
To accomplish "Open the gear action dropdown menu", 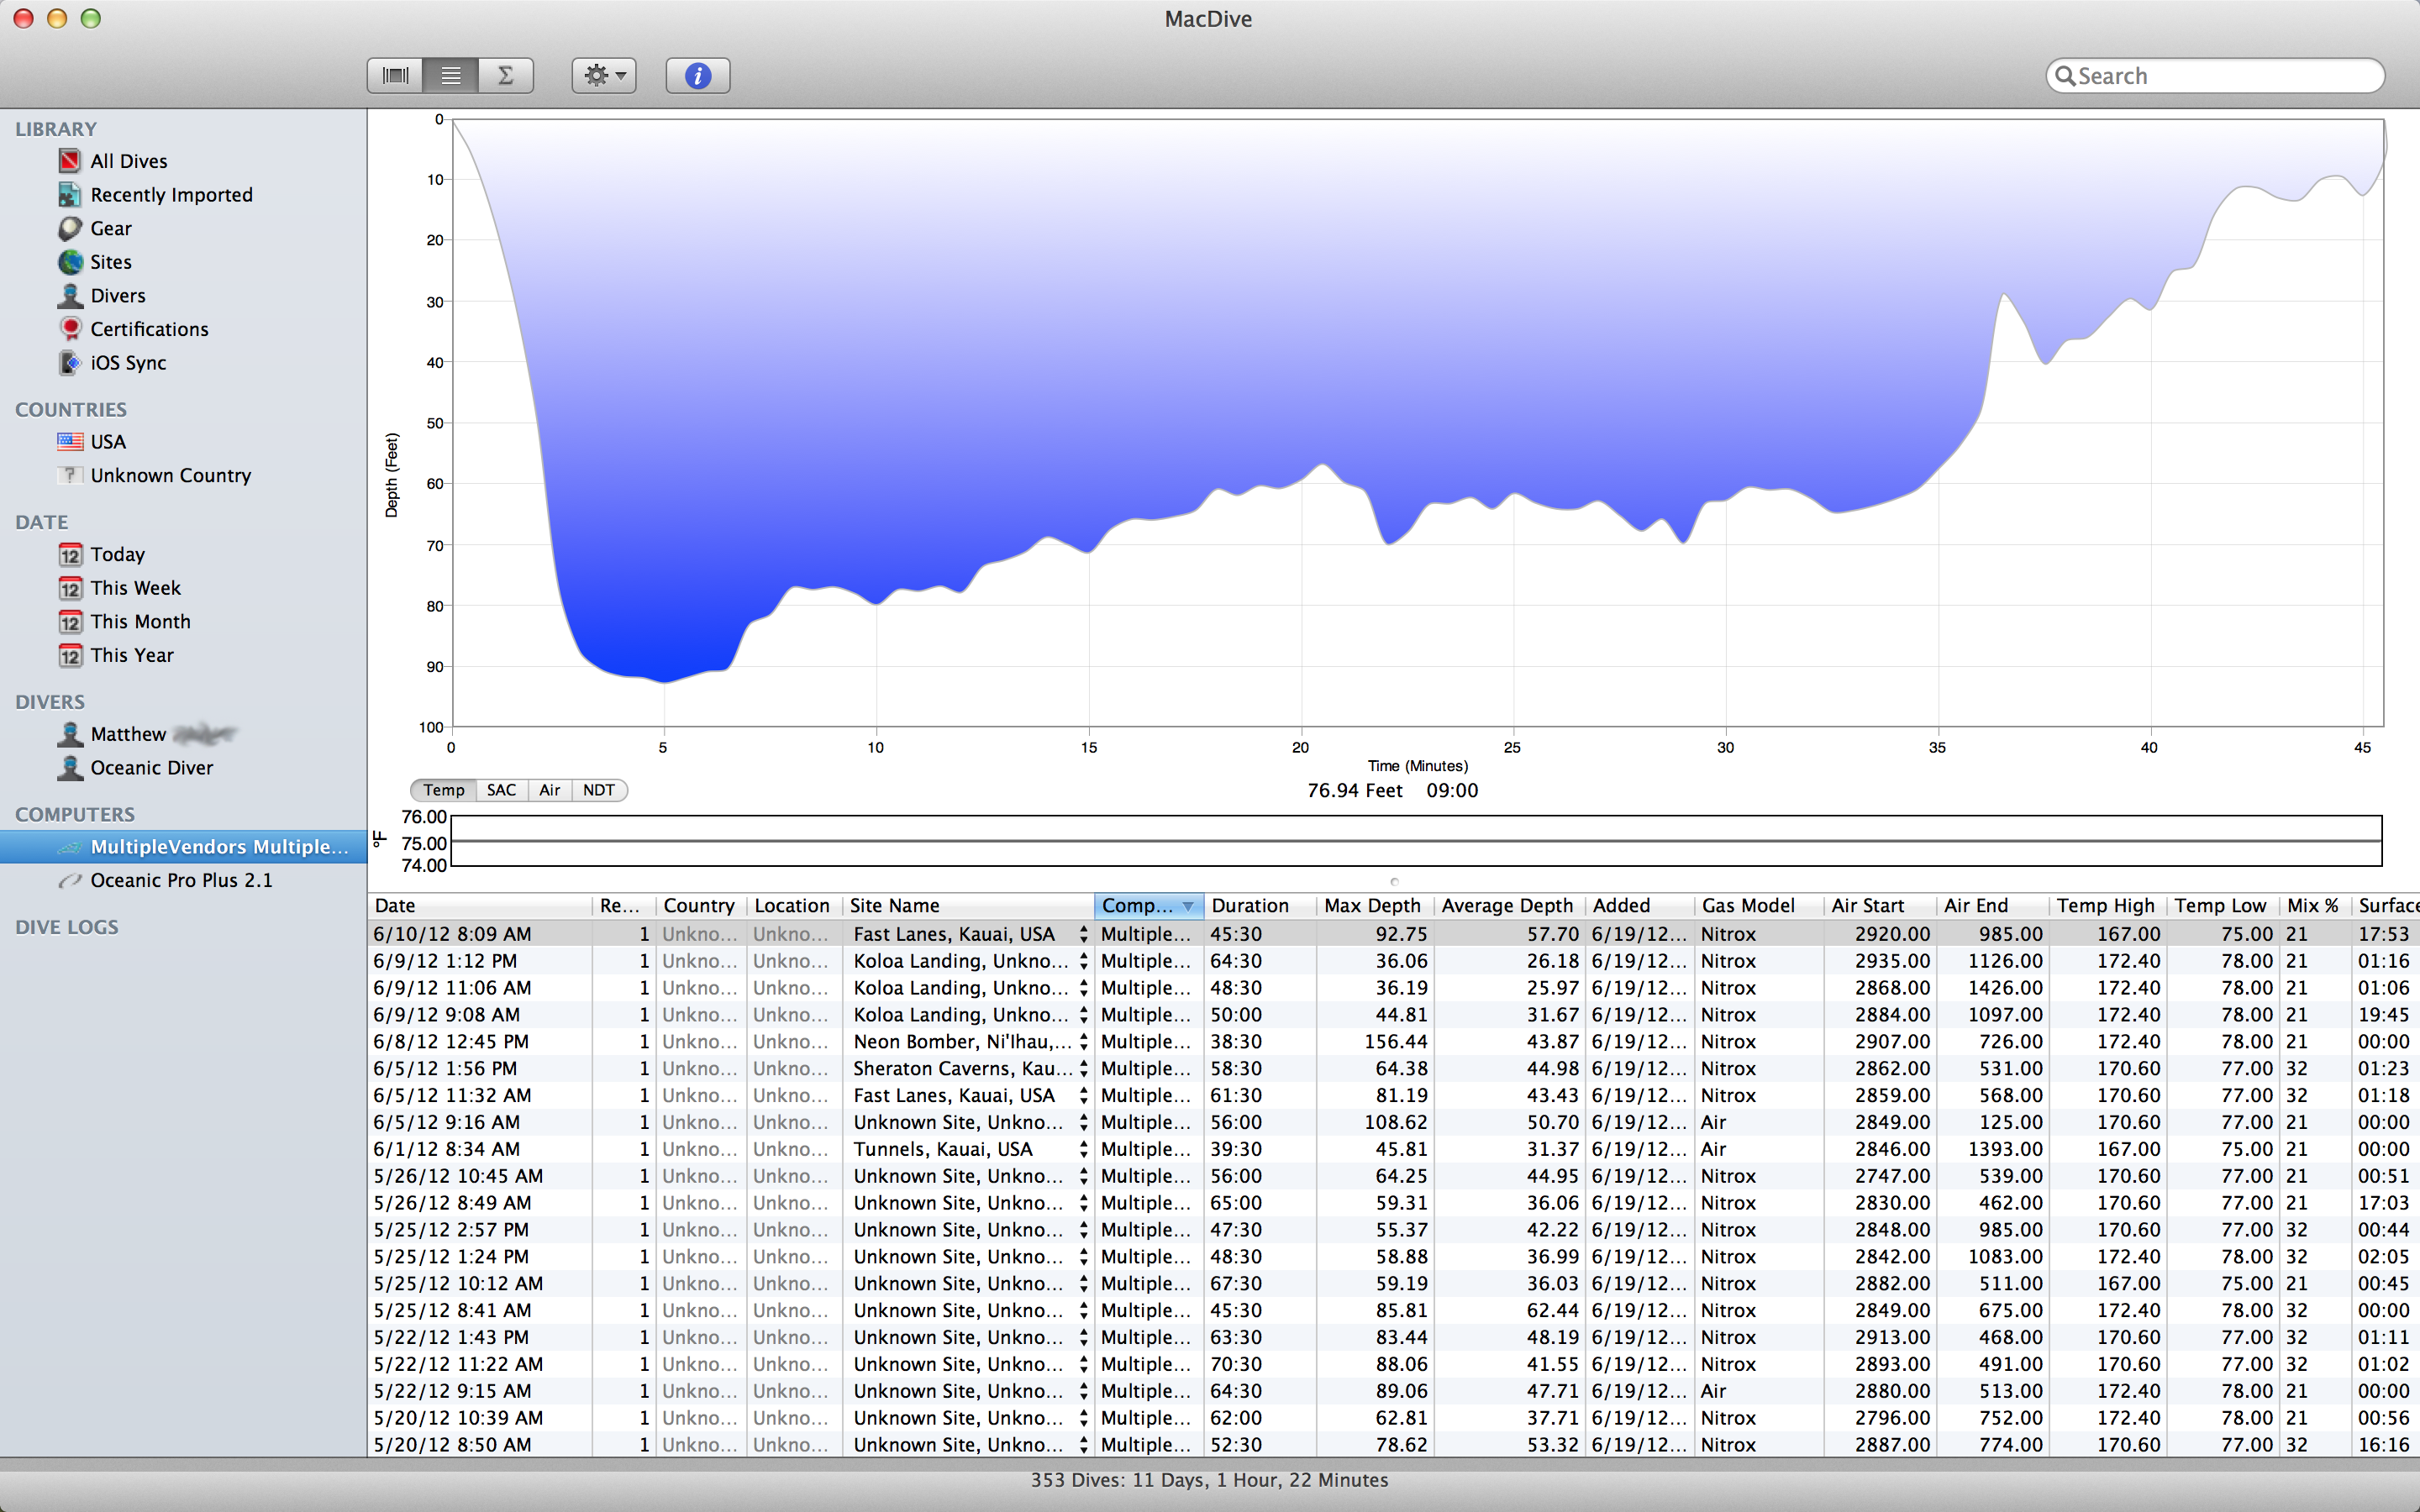I will [x=604, y=75].
